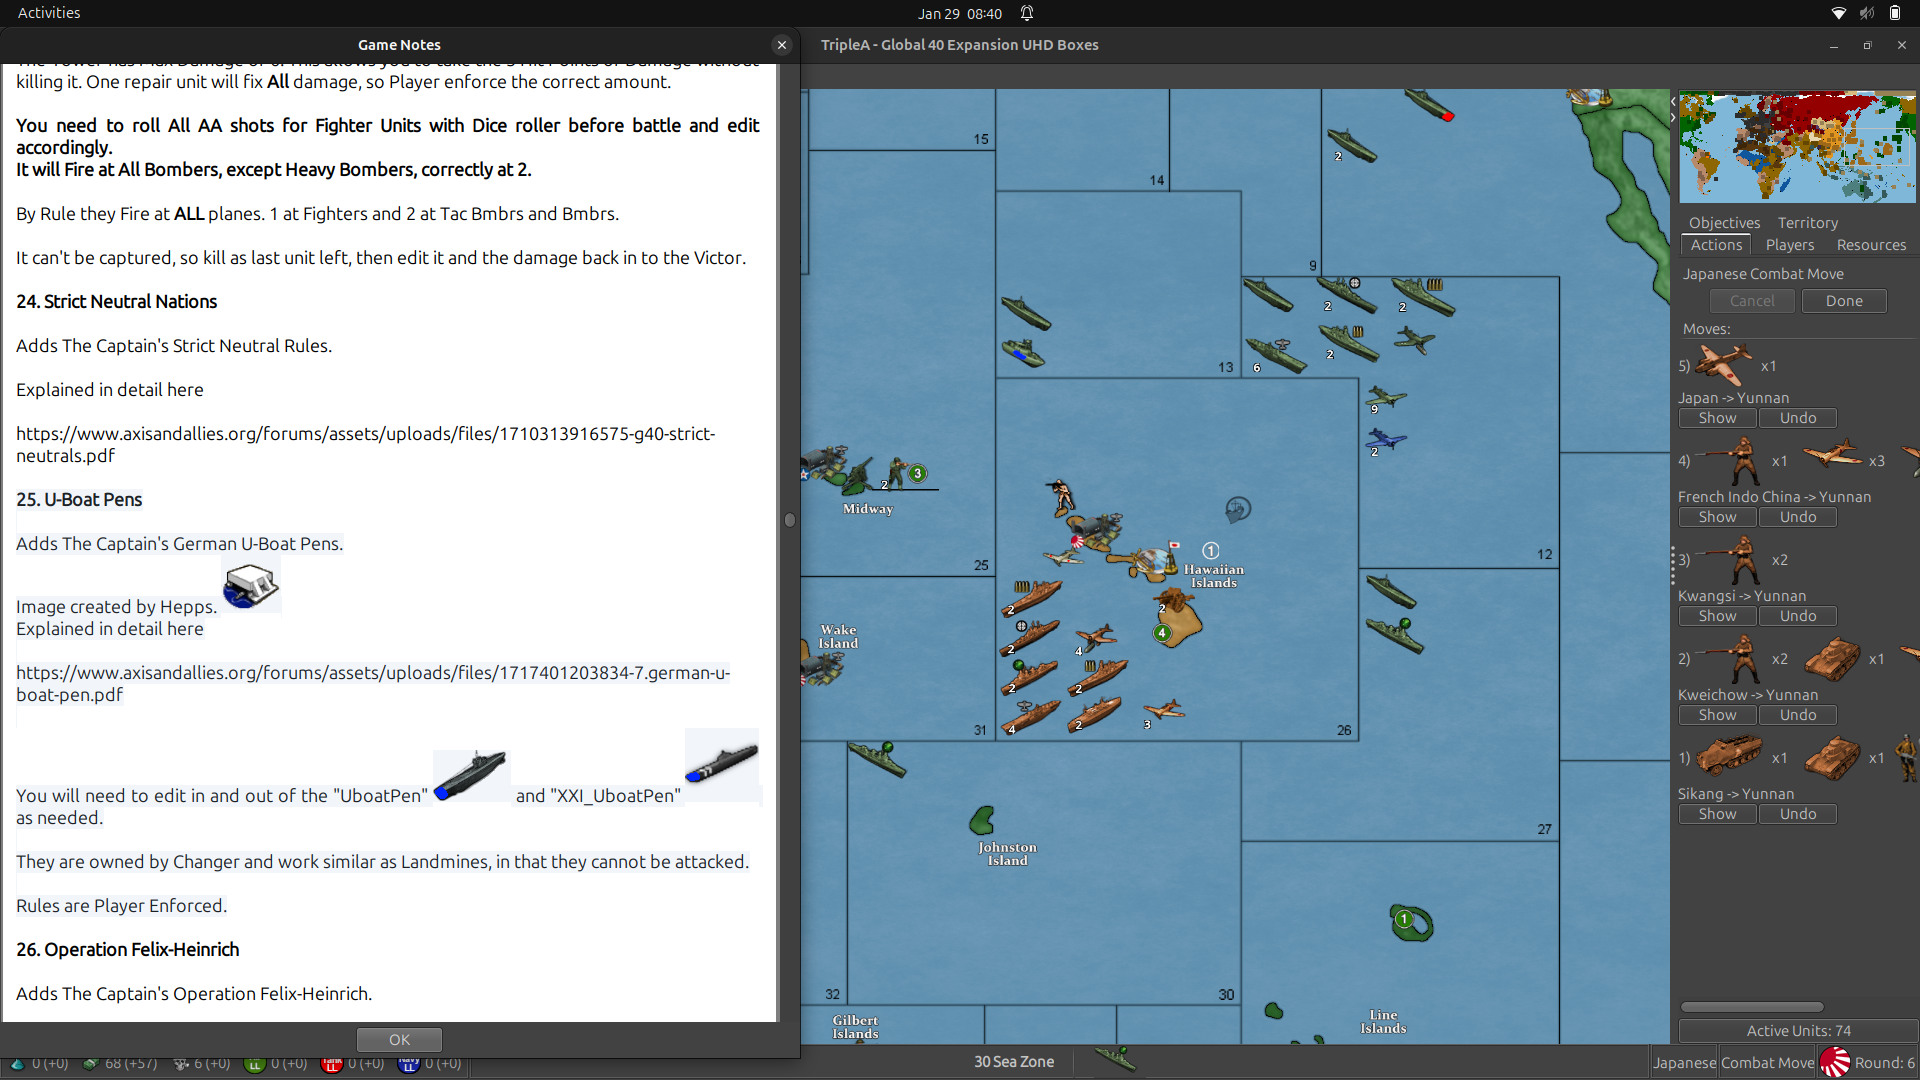Image resolution: width=1920 pixels, height=1080 pixels.
Task: Click the horizontal scrollbar below the Moves list
Action: coord(1751,1007)
